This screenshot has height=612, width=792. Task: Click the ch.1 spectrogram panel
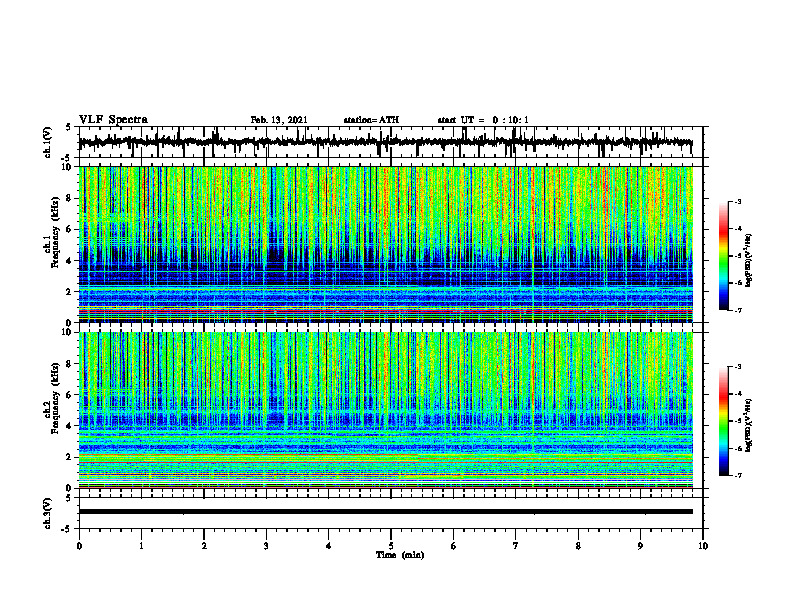click(386, 244)
